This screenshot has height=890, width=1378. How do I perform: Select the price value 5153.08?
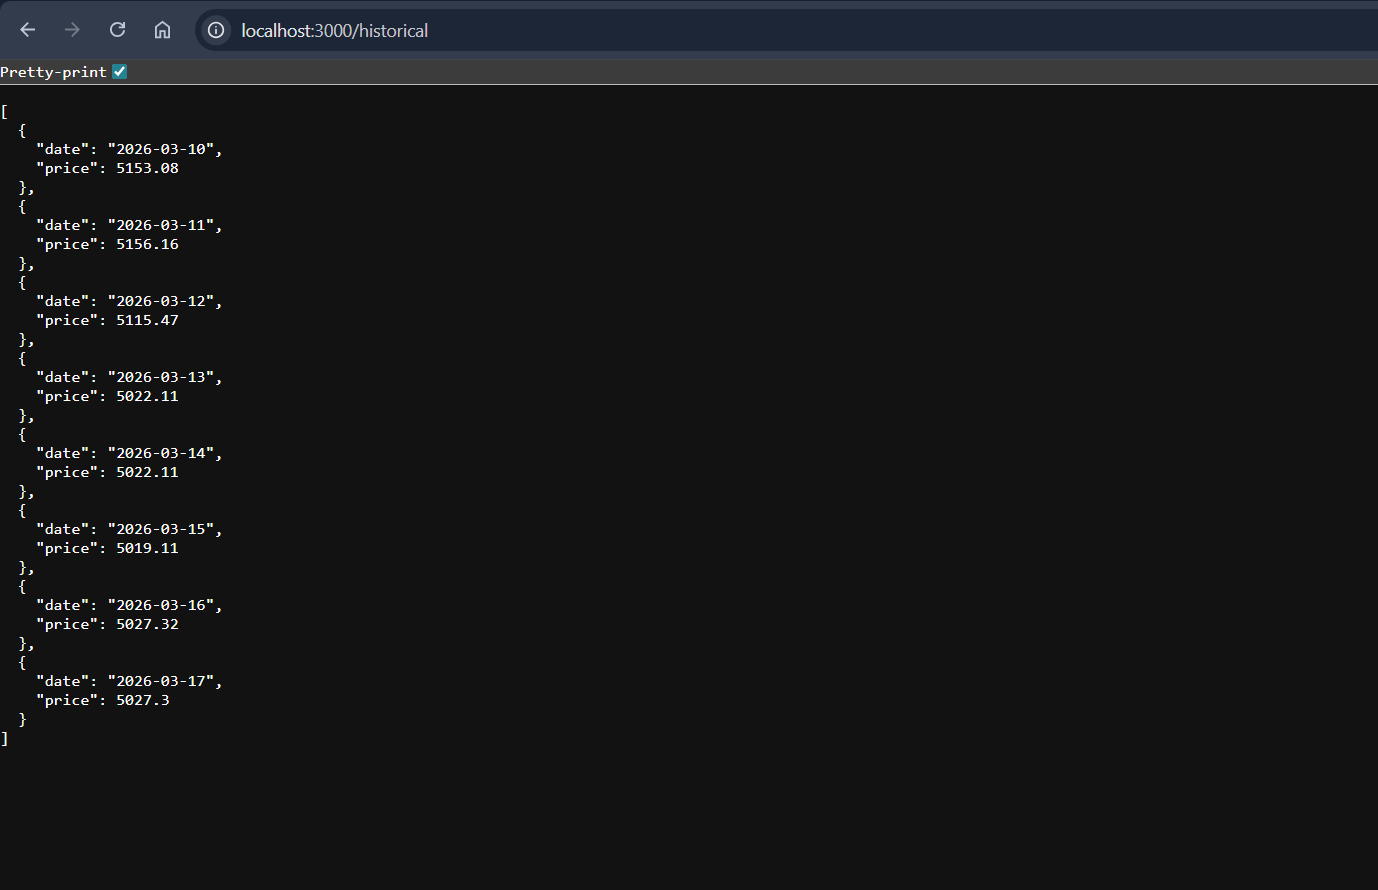click(x=147, y=168)
